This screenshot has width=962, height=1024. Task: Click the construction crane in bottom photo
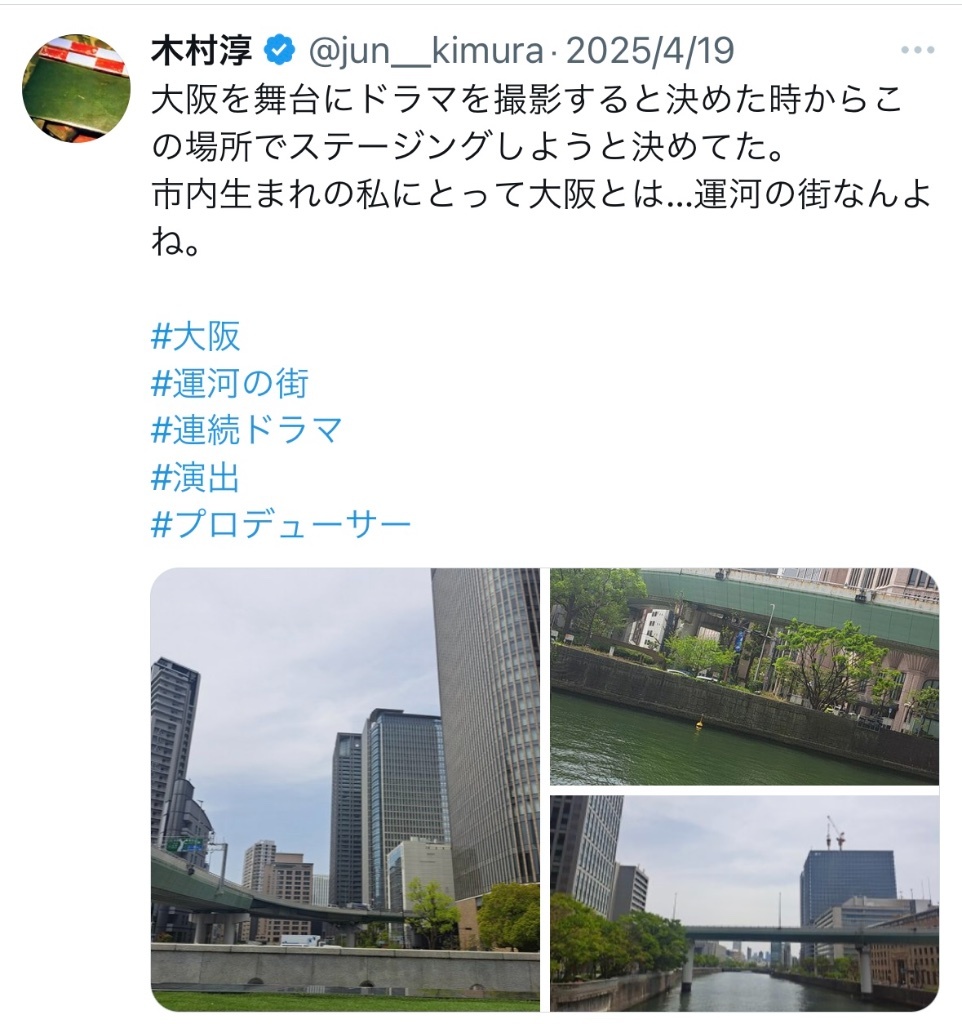(x=836, y=833)
